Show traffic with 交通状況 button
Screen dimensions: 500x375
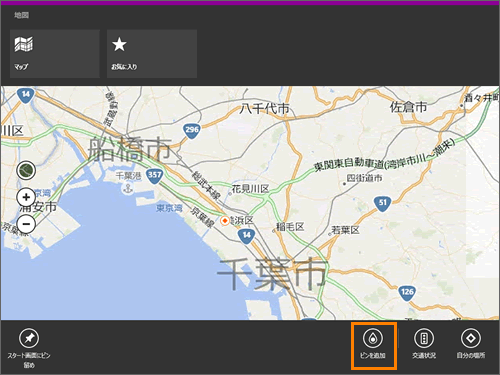coord(424,343)
